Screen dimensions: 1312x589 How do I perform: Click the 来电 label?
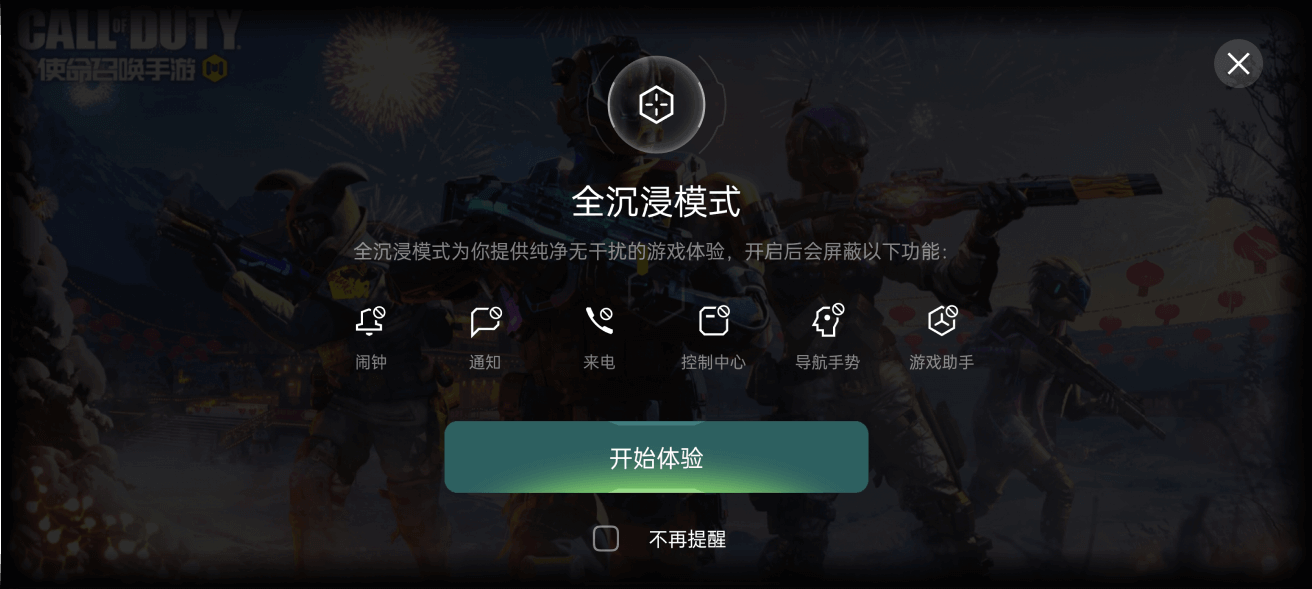click(x=599, y=362)
